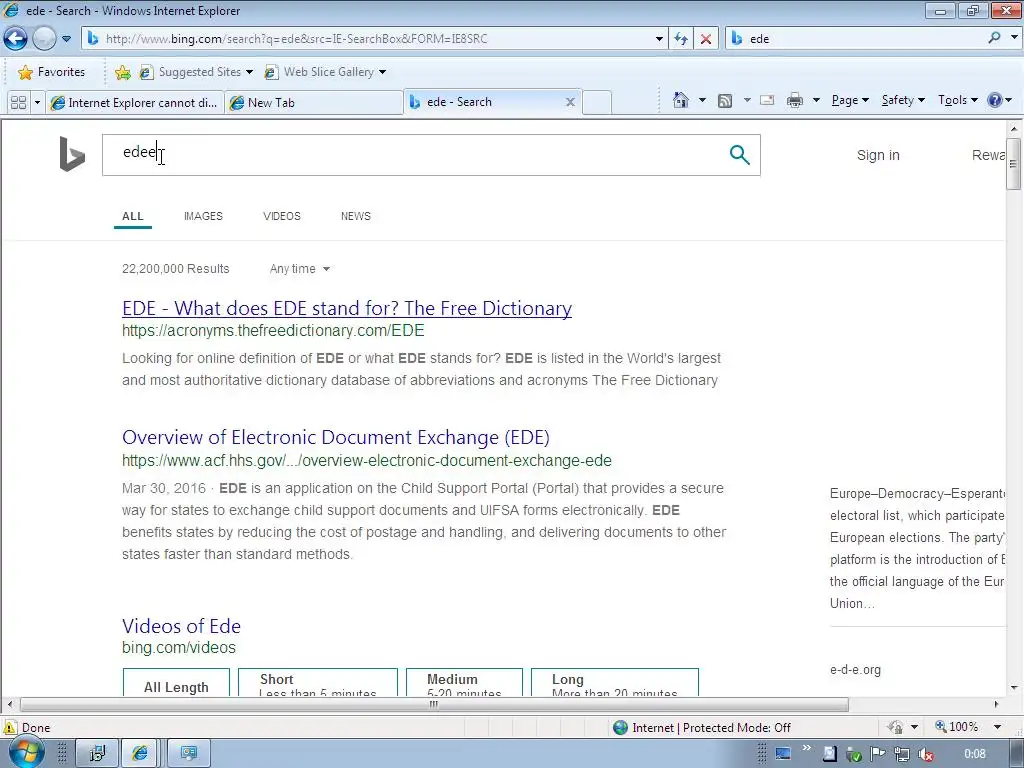Open search provider dropdown arrow

click(1014, 38)
